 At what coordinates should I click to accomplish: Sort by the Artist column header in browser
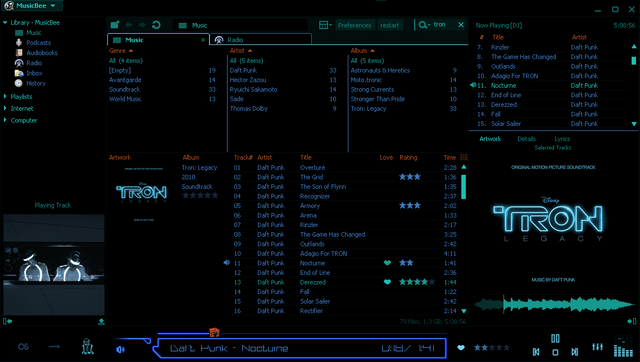[x=241, y=51]
